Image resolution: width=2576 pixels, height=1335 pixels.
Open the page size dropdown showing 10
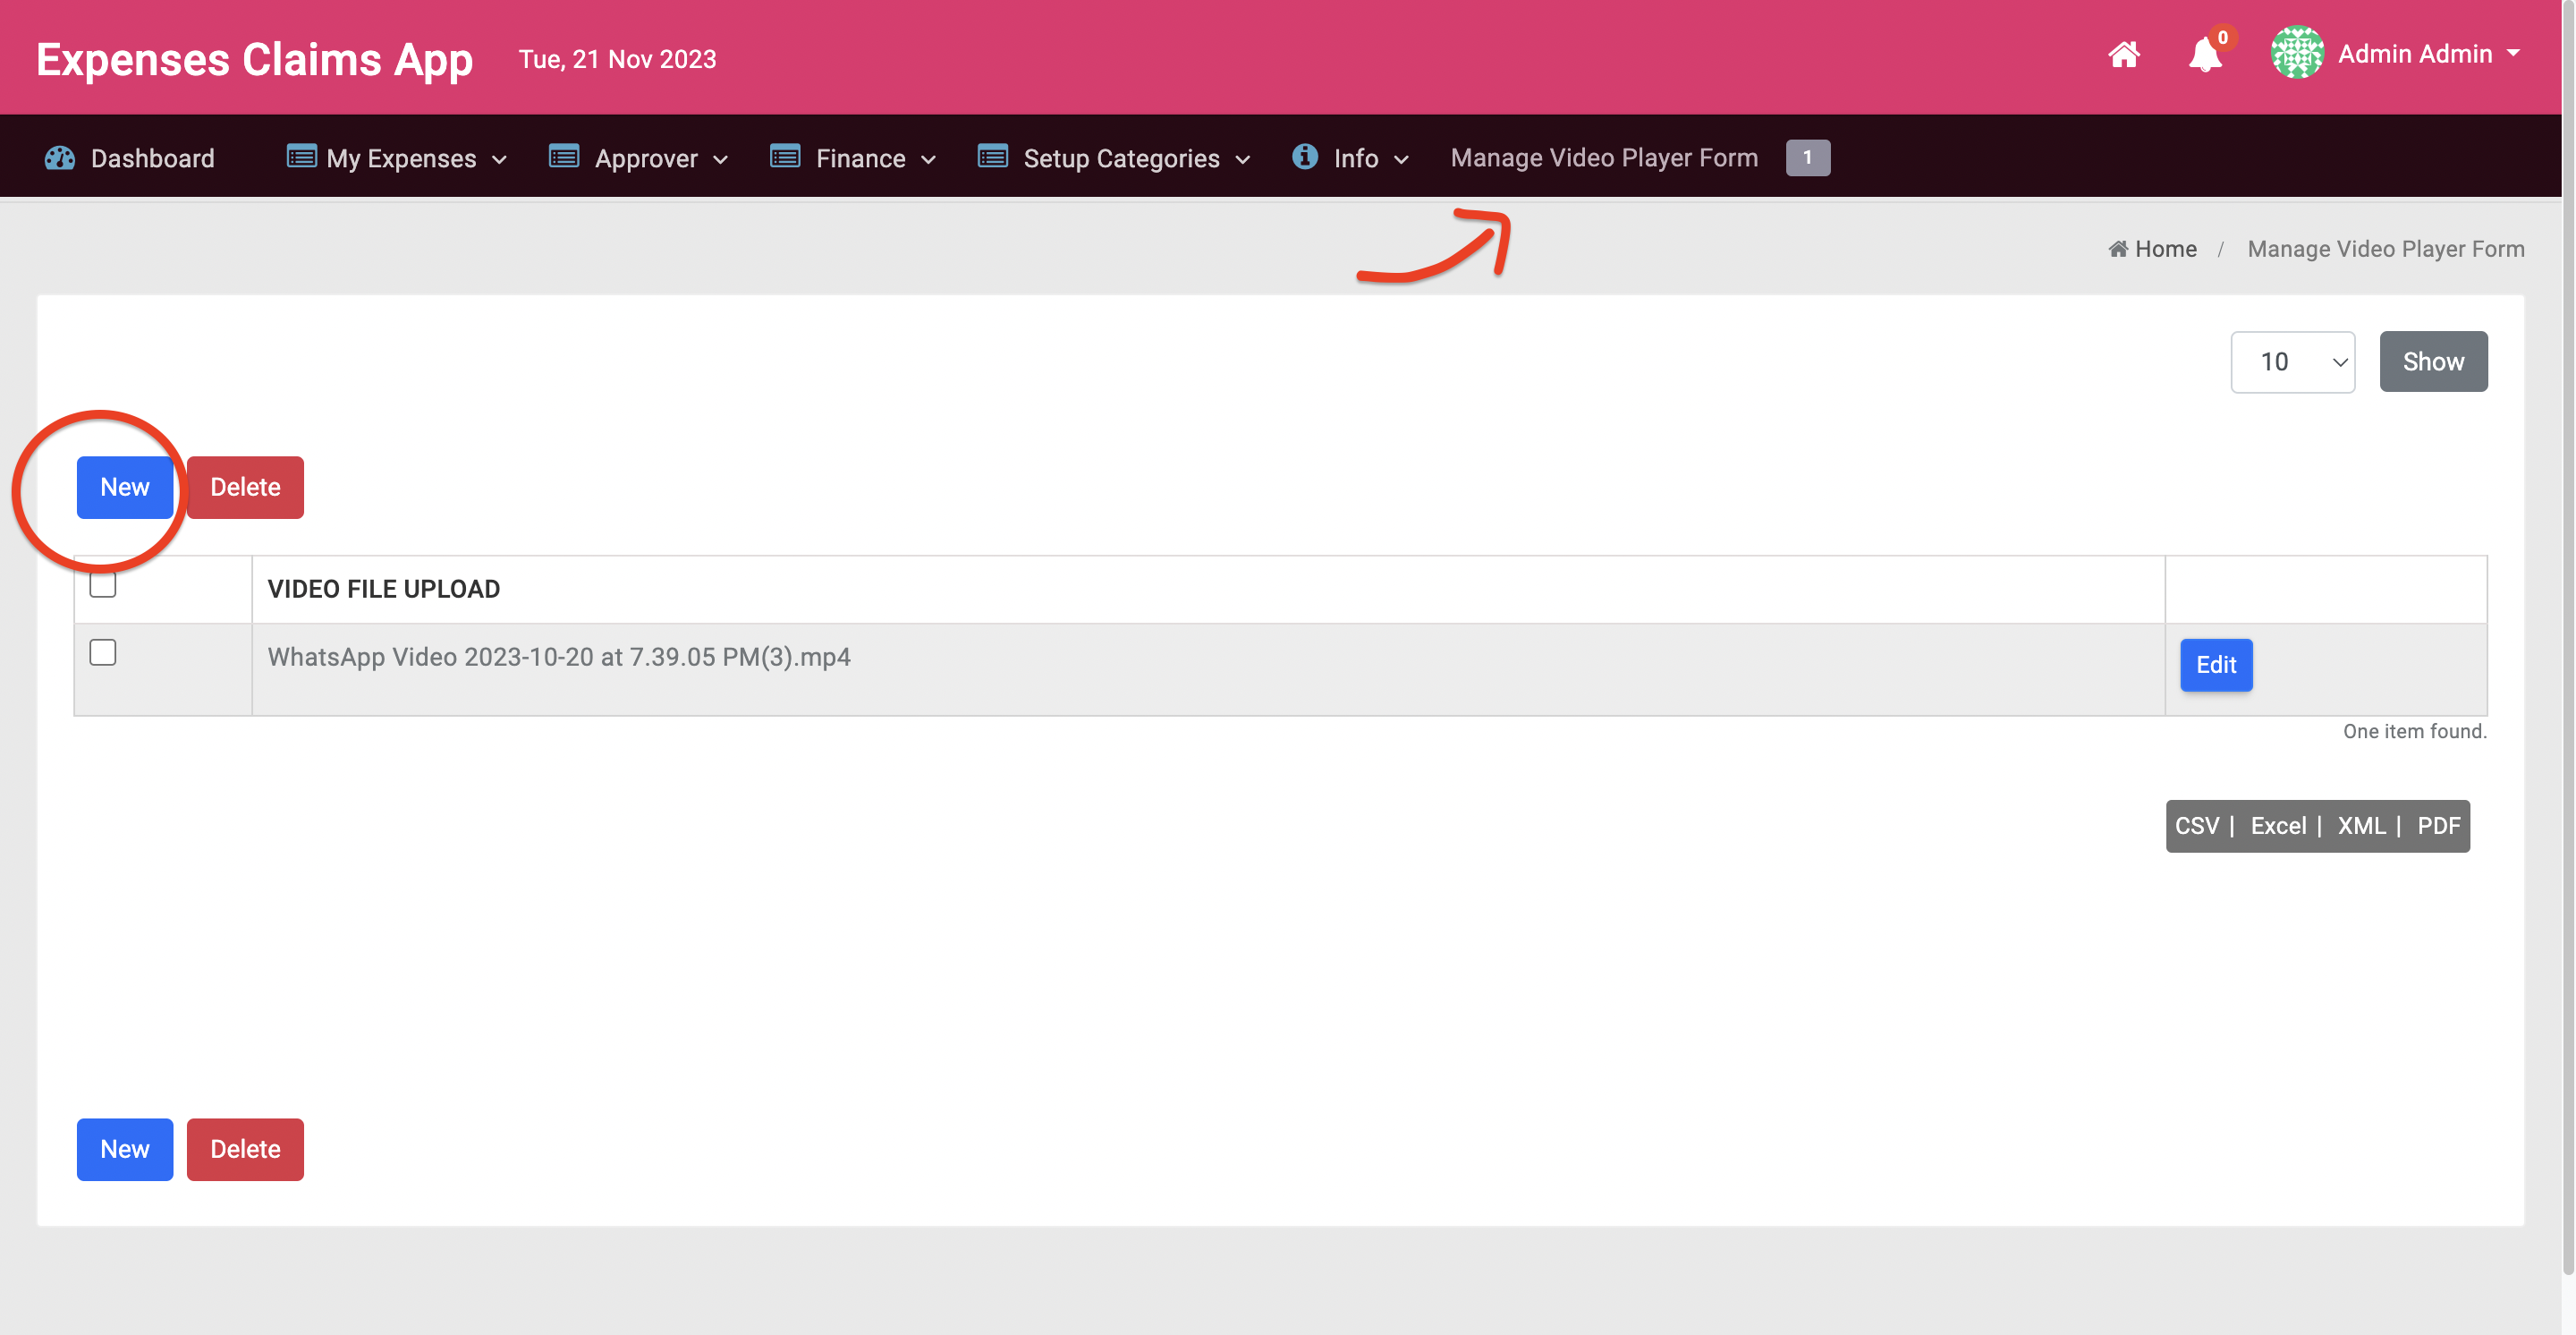coord(2292,362)
